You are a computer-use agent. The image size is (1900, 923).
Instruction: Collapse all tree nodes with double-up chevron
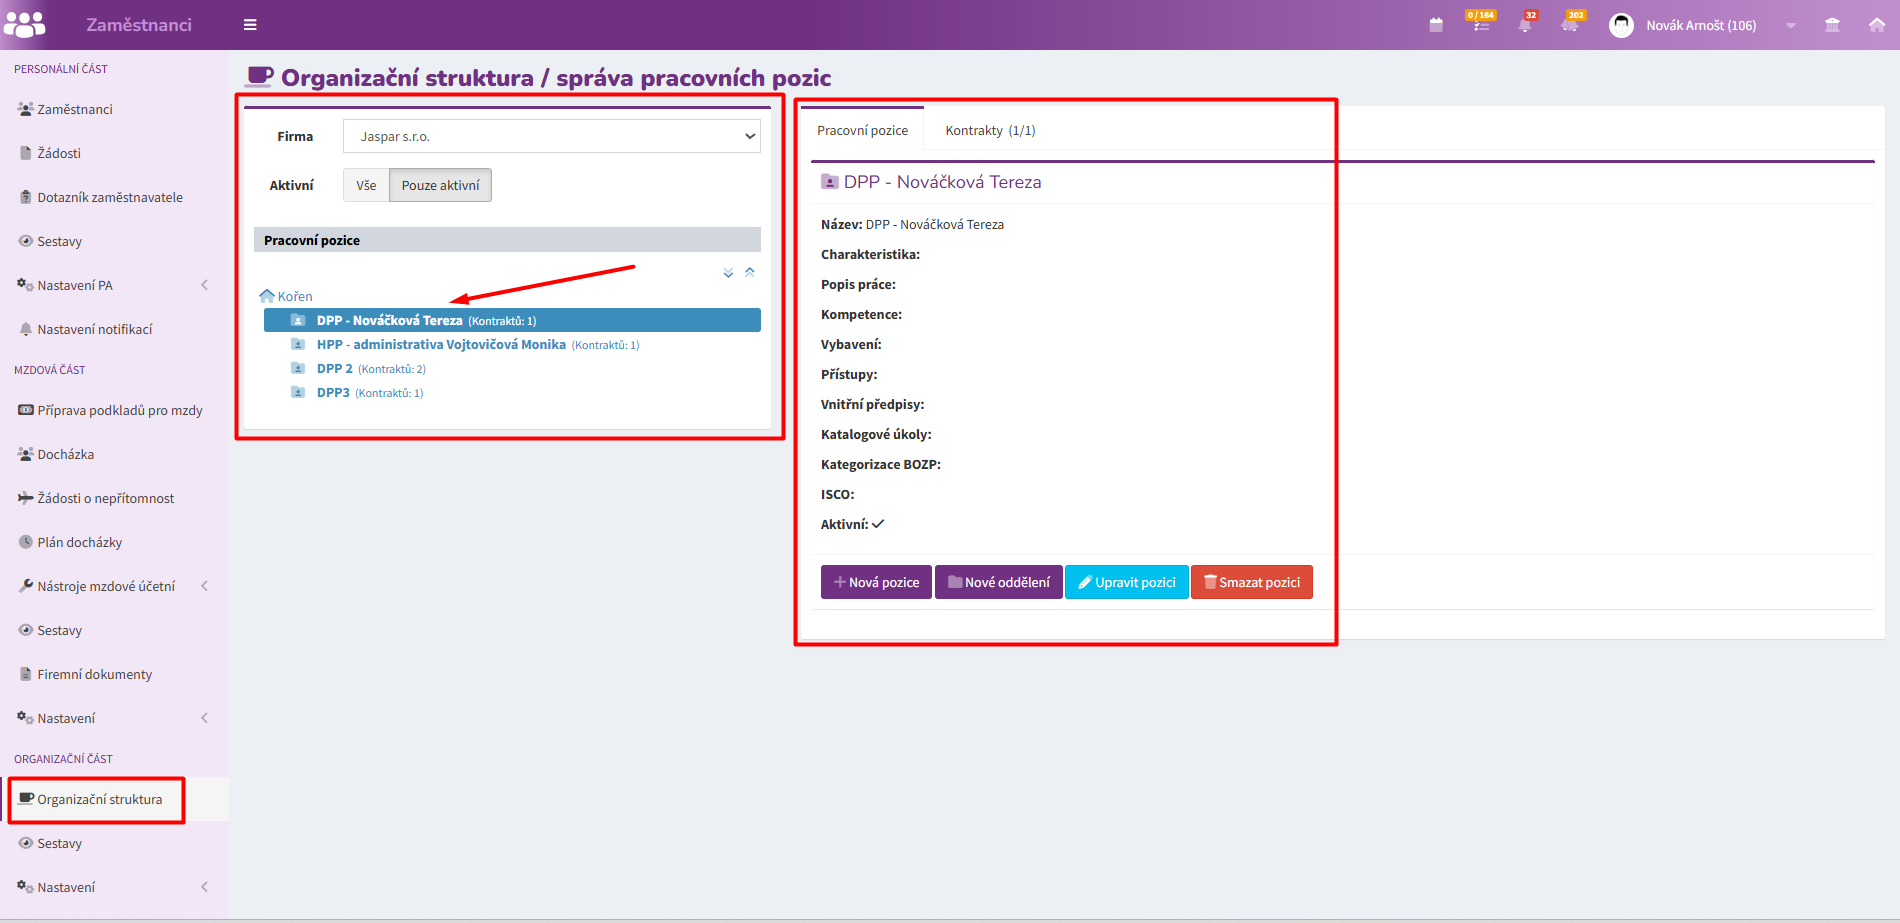click(x=750, y=272)
